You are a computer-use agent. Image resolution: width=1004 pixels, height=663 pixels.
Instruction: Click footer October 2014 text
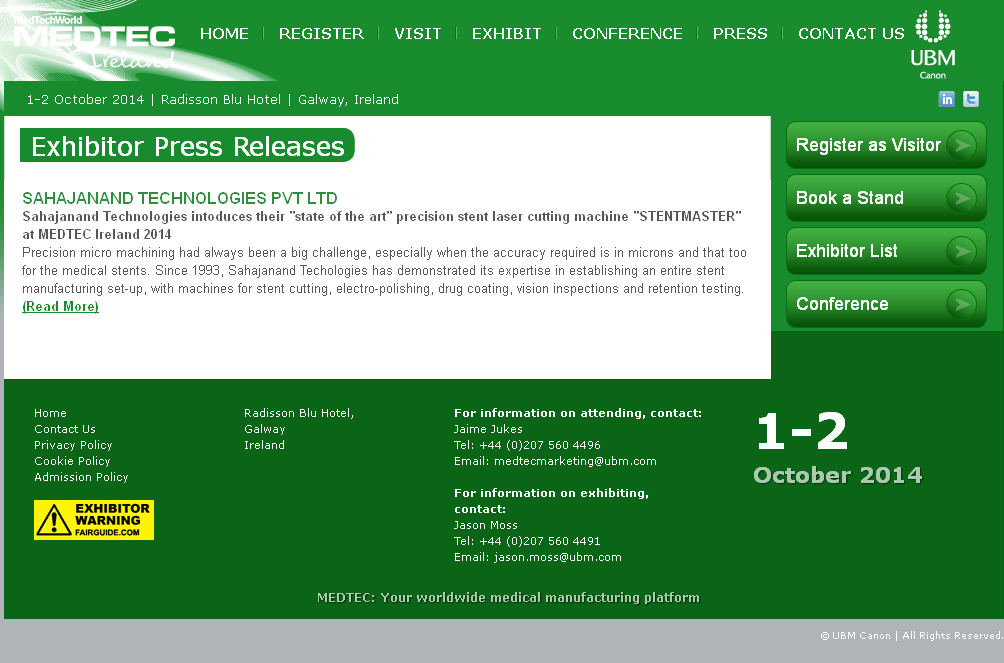pos(838,475)
